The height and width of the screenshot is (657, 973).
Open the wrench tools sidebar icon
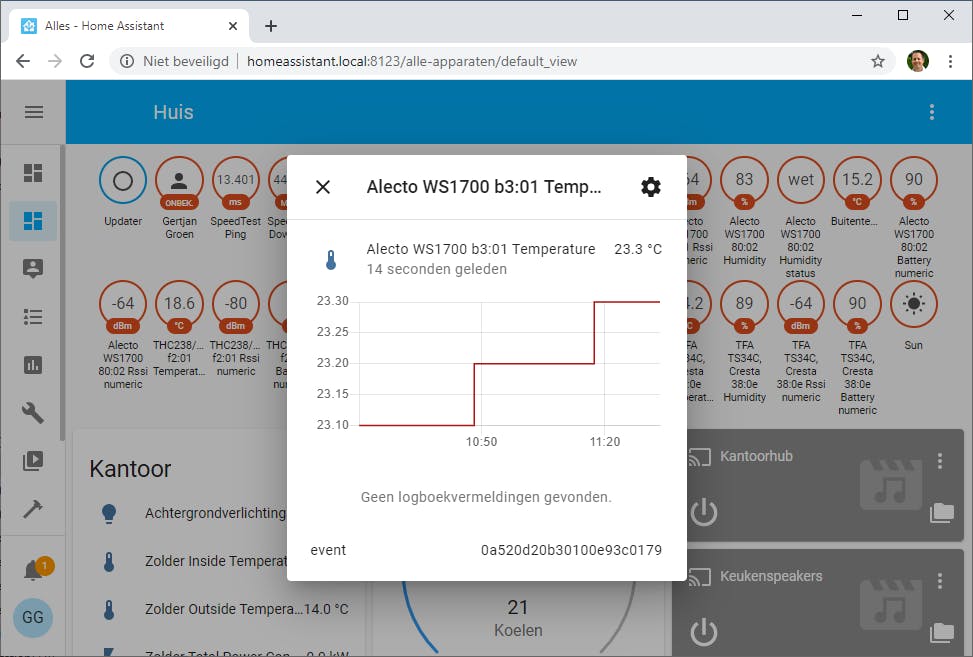pos(33,413)
